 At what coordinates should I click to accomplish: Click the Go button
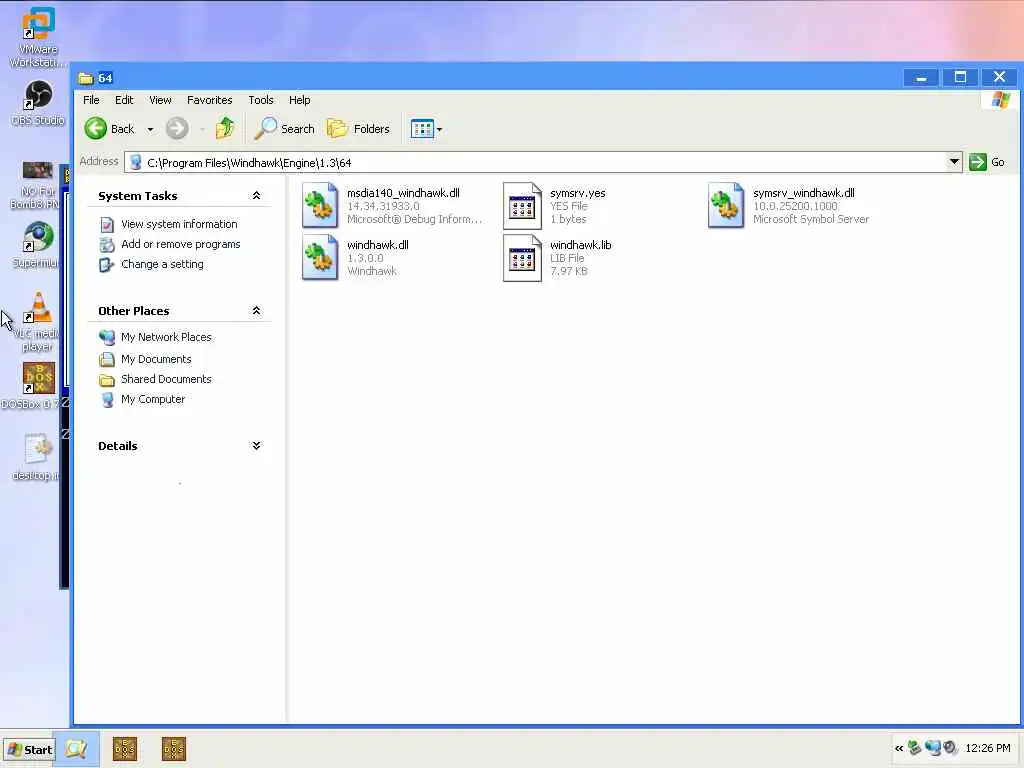pyautogui.click(x=987, y=162)
